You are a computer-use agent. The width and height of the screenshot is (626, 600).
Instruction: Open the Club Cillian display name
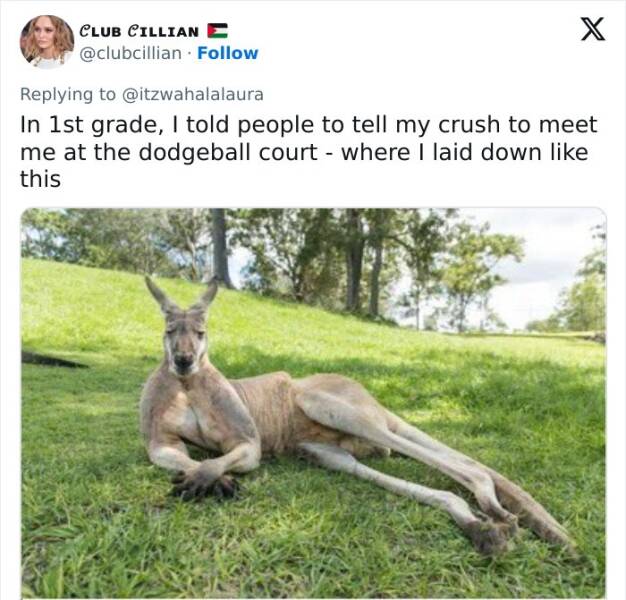pyautogui.click(x=139, y=31)
